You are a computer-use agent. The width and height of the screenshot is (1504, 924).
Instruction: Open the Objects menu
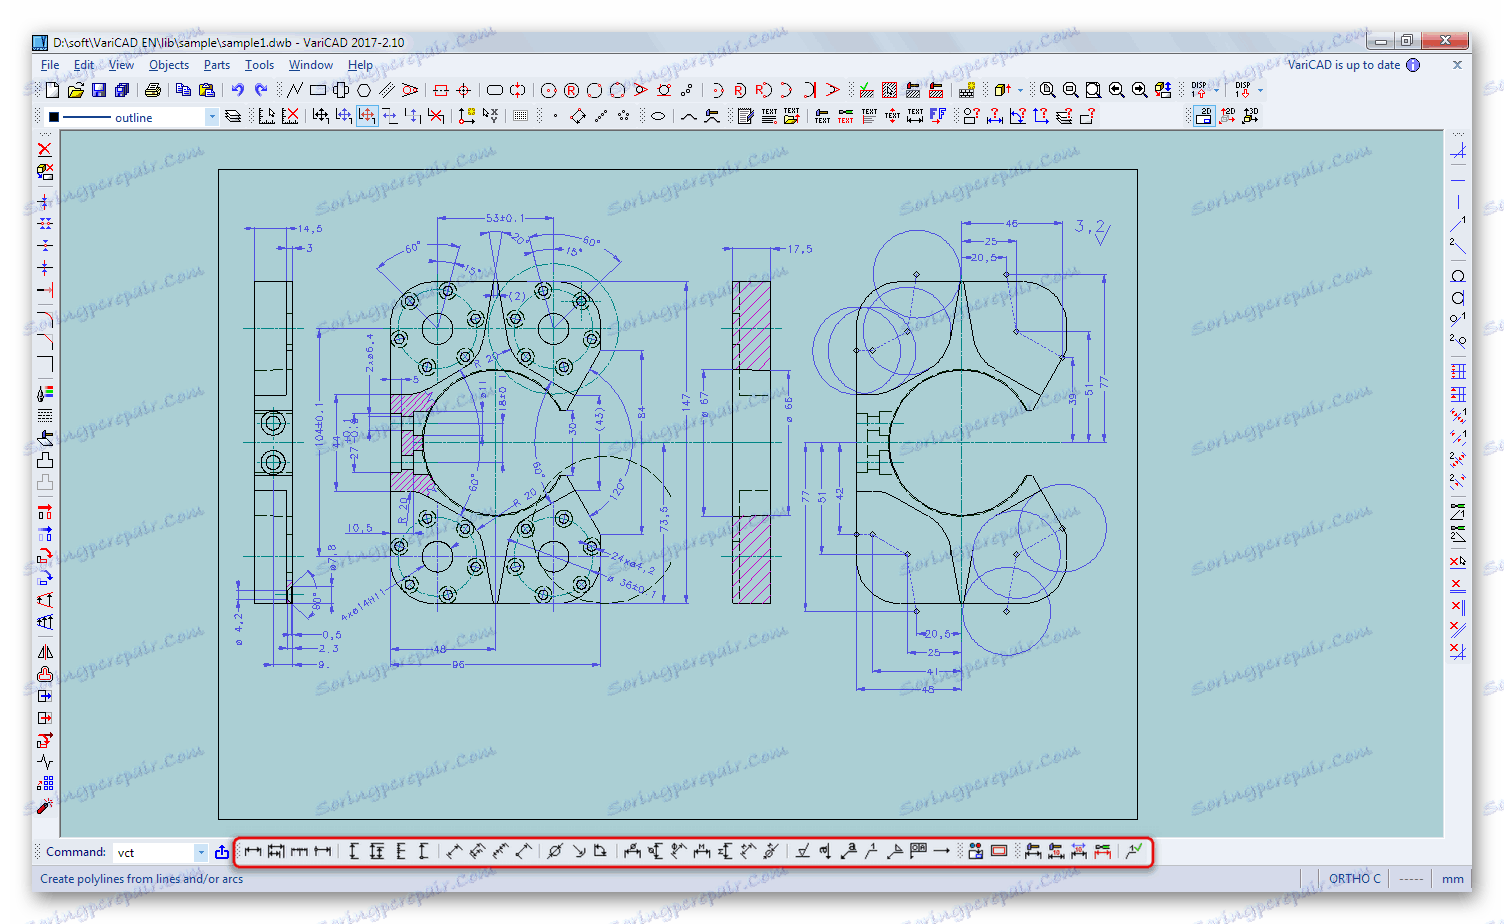click(x=168, y=65)
